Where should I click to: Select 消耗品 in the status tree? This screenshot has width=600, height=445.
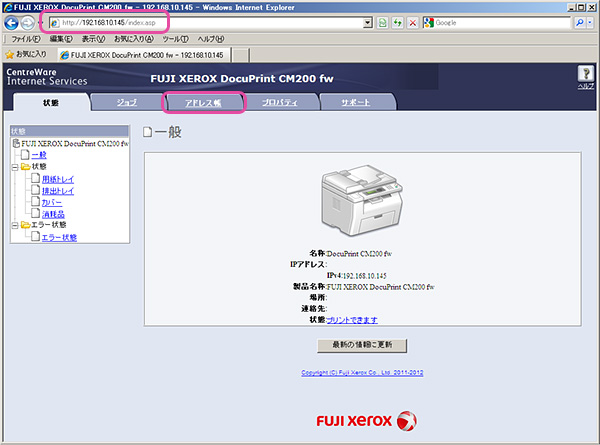coord(54,213)
